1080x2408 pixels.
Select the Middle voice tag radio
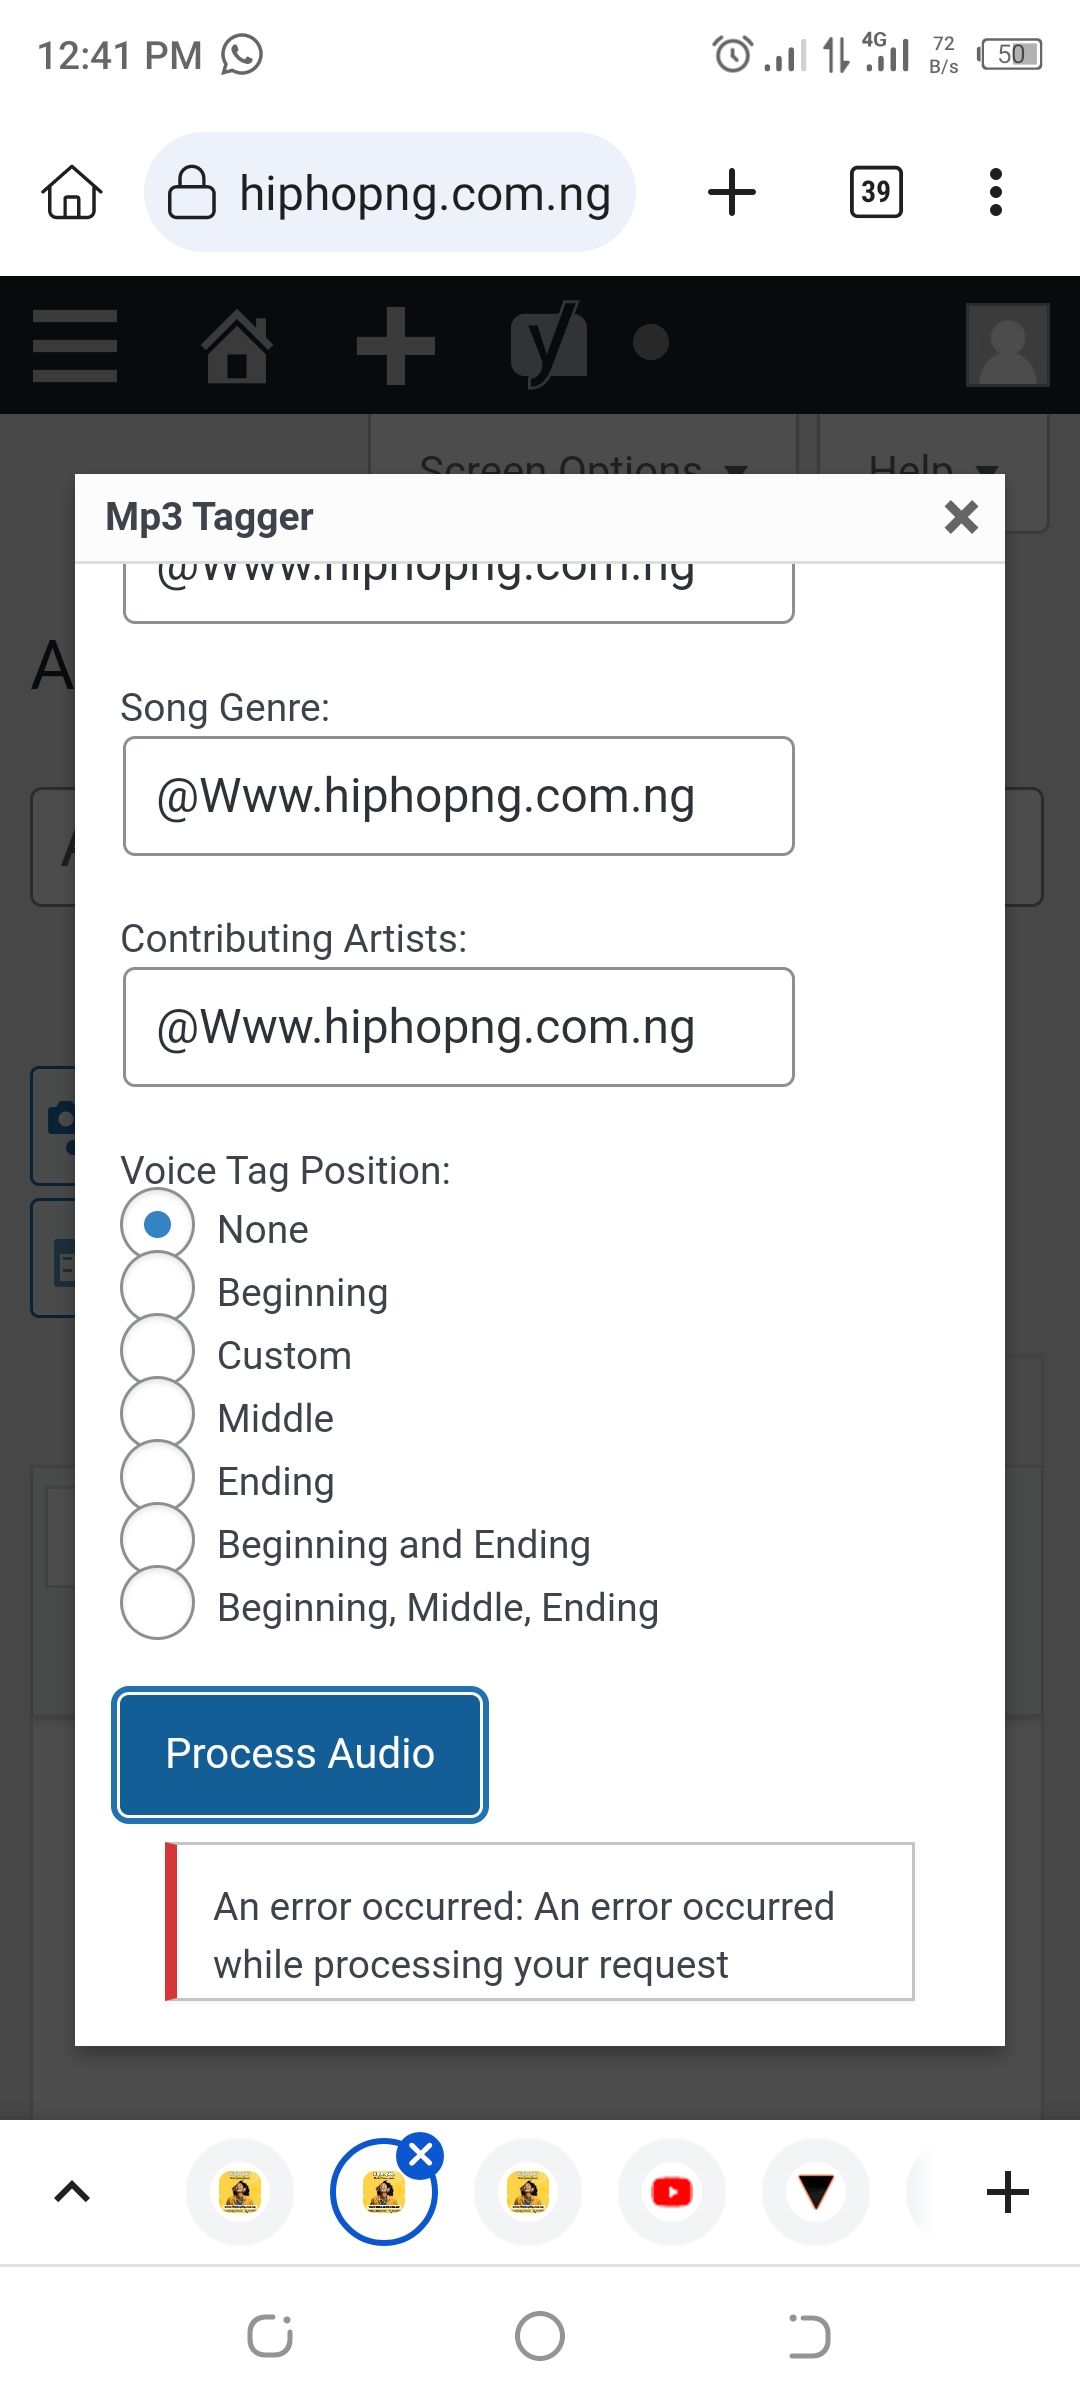[x=157, y=1416]
